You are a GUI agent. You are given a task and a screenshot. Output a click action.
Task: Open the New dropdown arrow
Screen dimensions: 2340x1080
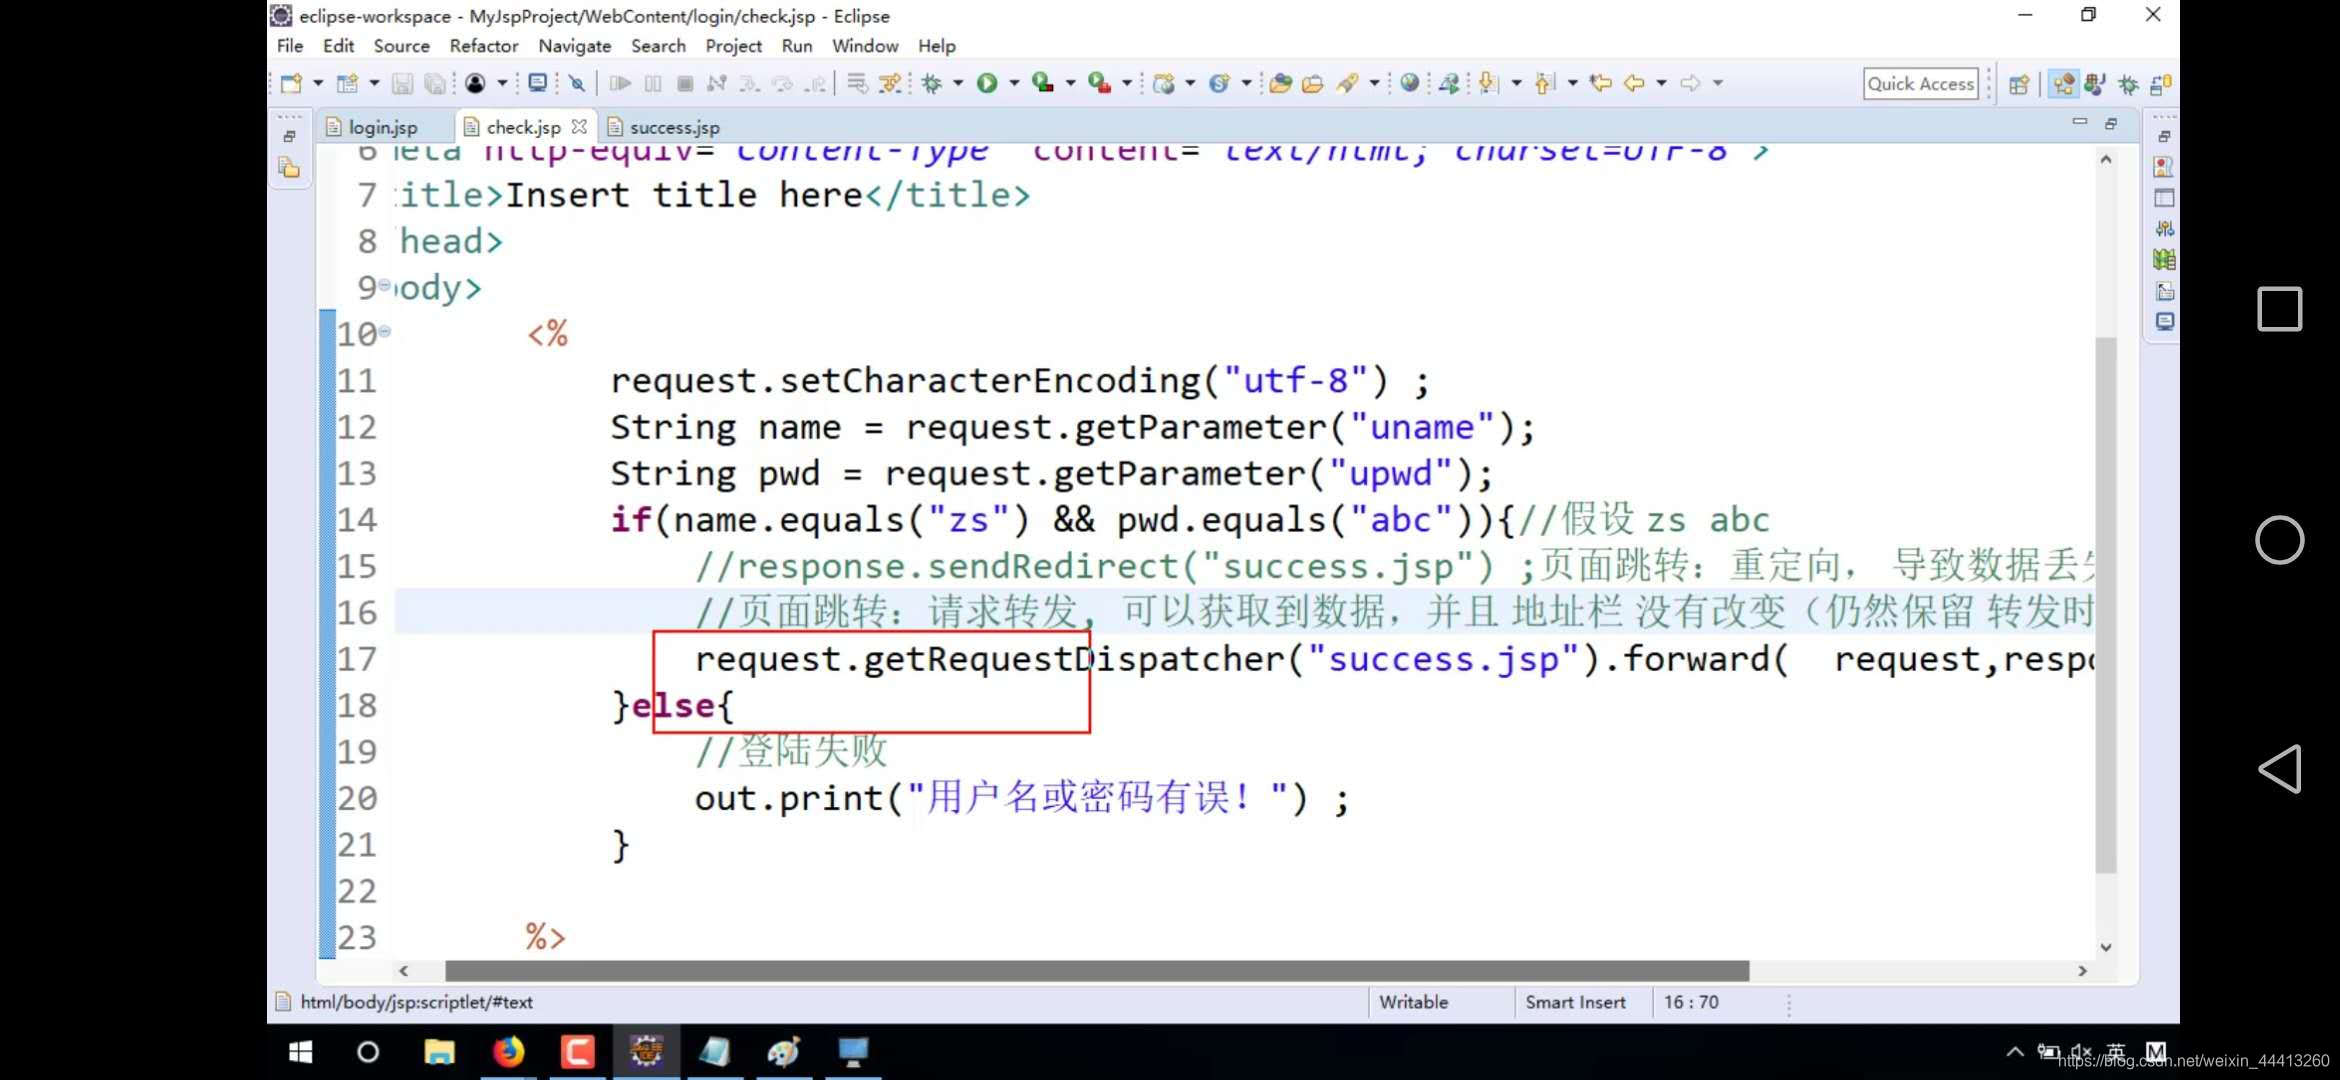coord(318,84)
